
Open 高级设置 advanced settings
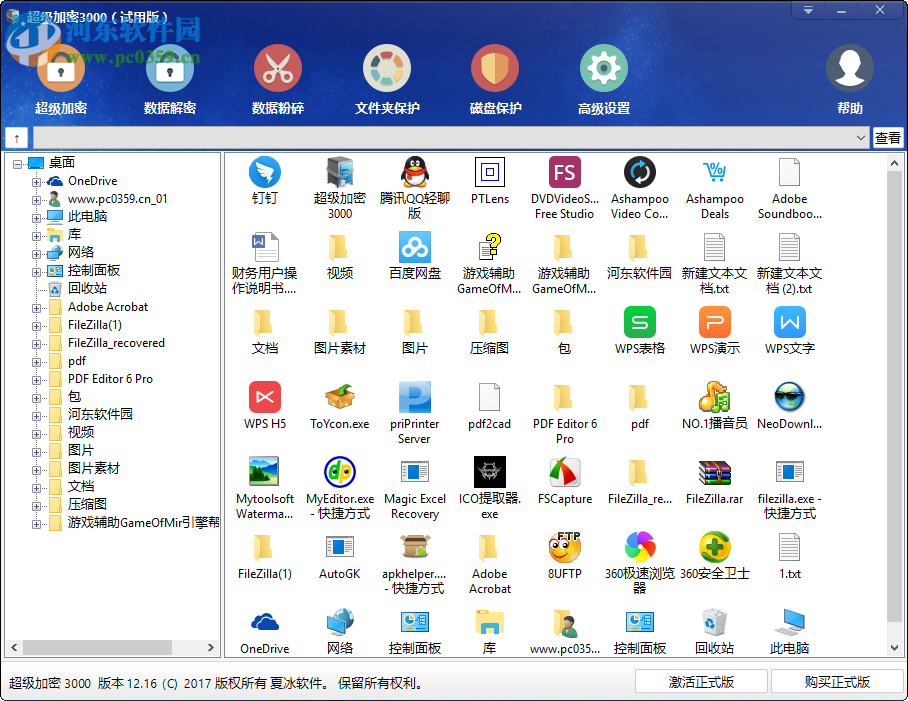(602, 78)
